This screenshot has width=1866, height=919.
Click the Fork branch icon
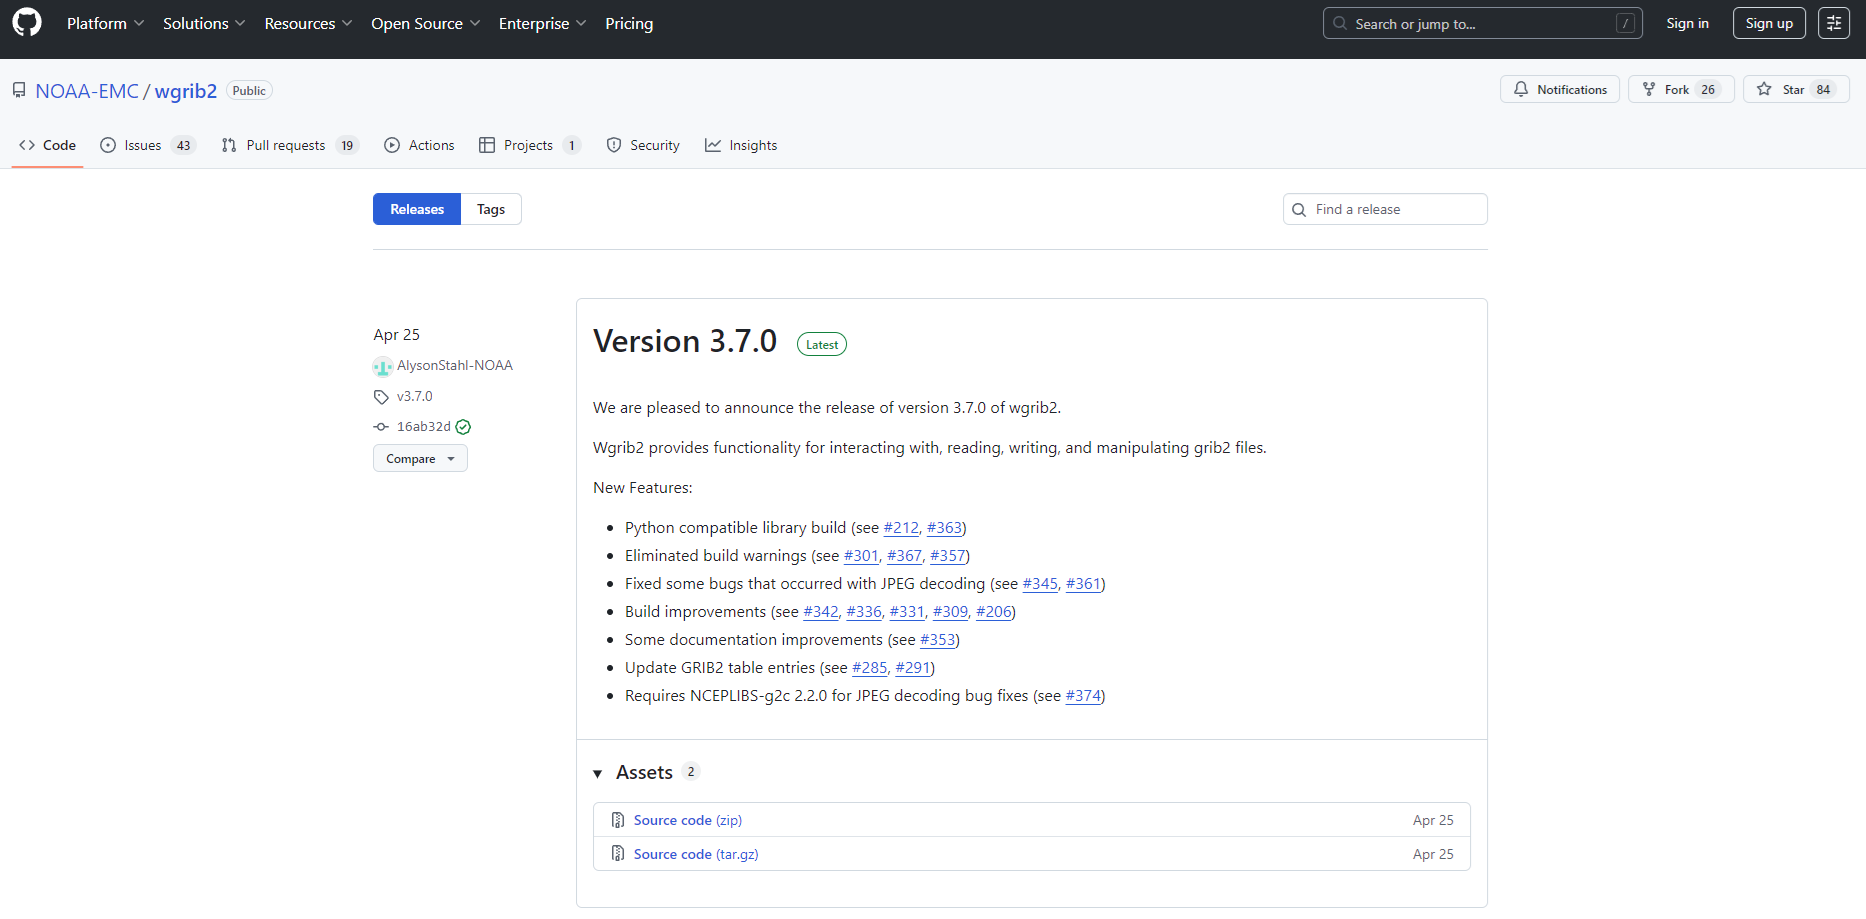point(1649,89)
